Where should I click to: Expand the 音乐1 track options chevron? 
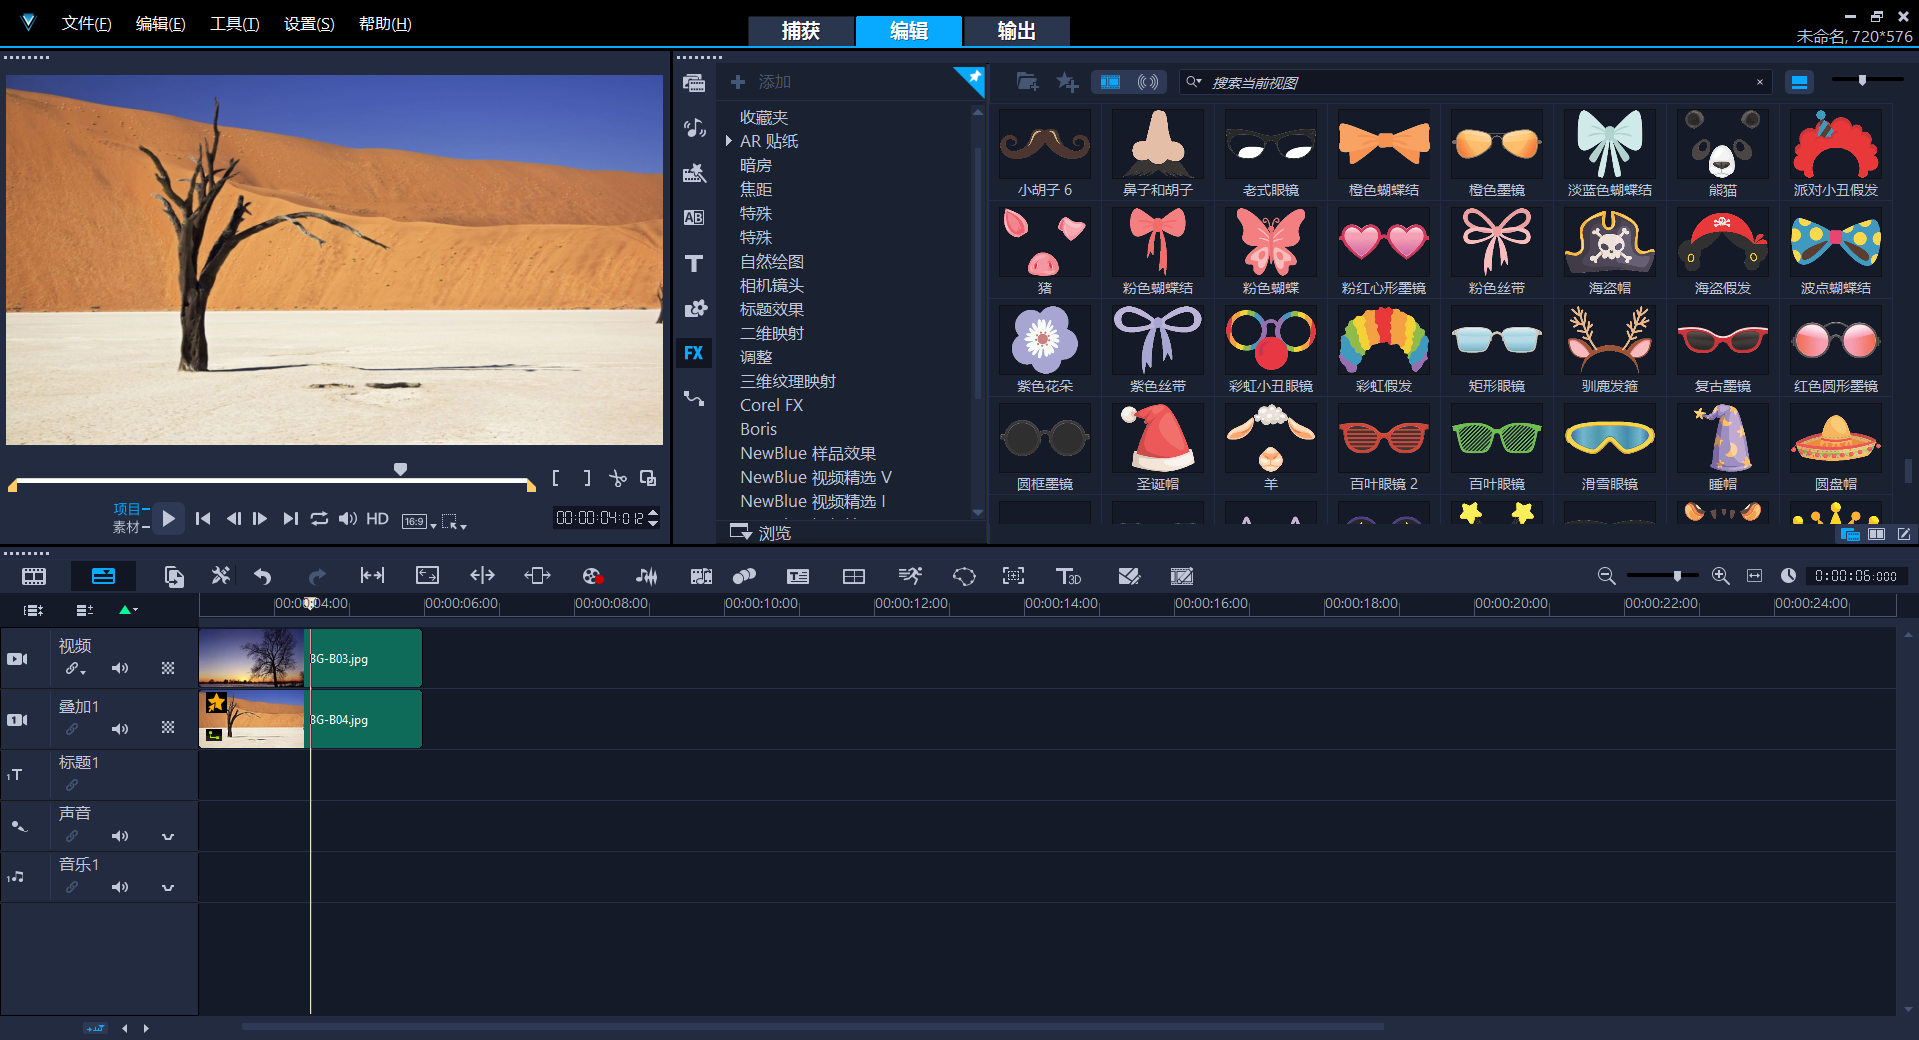(168, 887)
